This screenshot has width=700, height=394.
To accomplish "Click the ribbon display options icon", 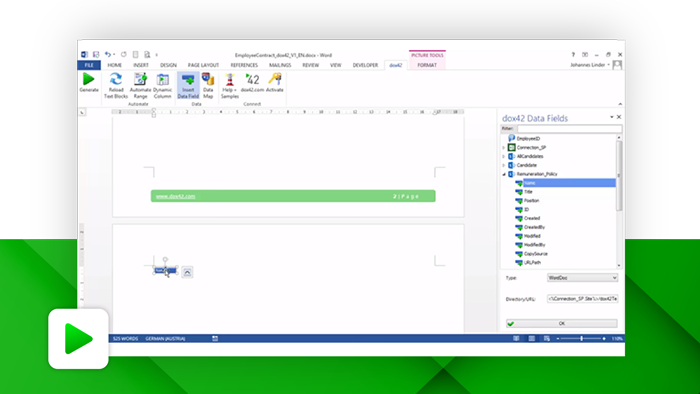I will click(x=585, y=54).
